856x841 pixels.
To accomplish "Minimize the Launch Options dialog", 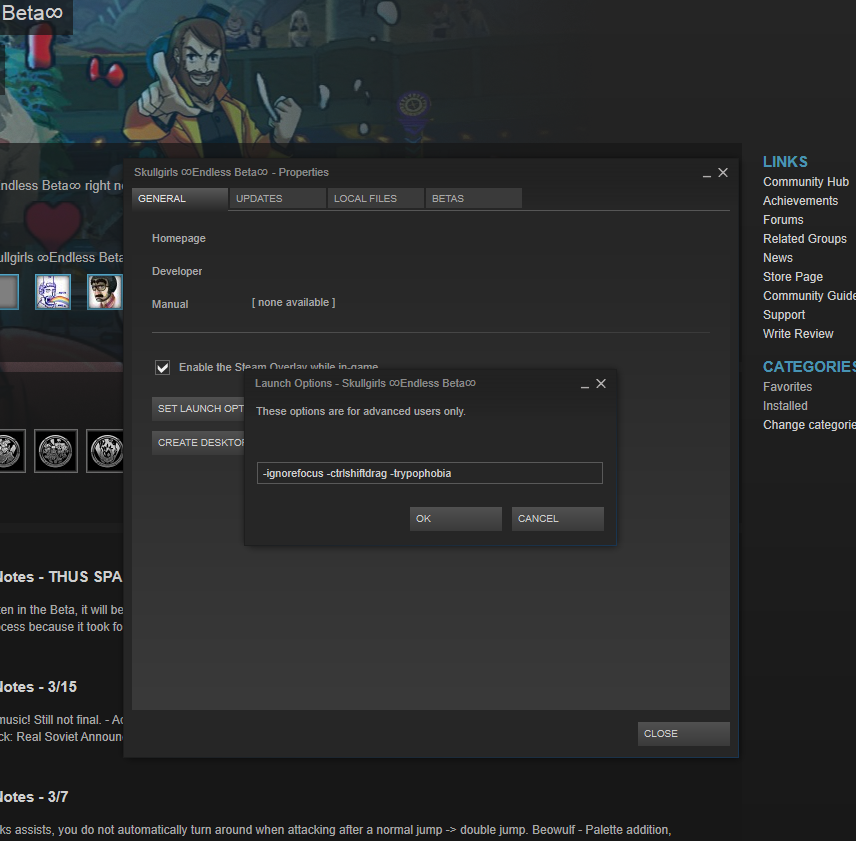I will 584,384.
